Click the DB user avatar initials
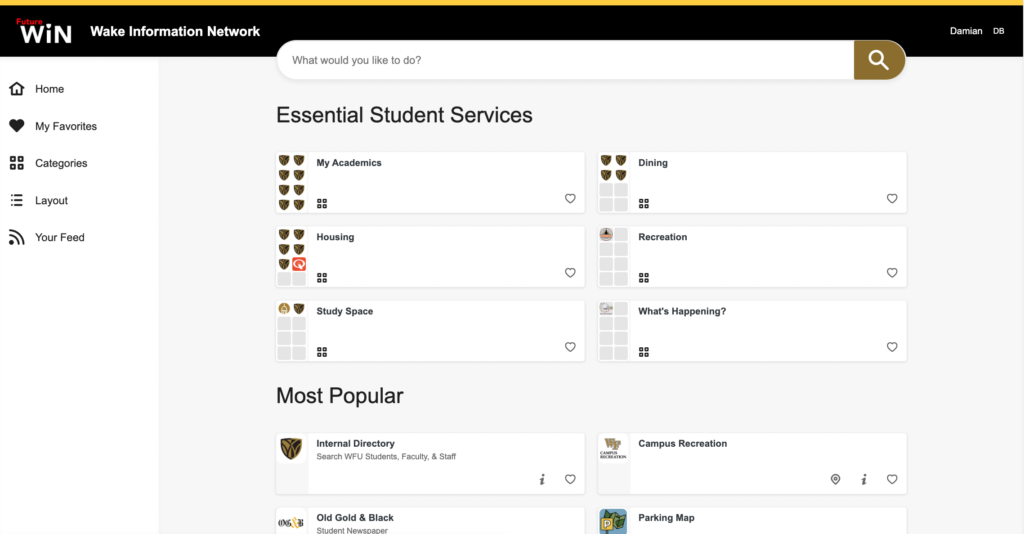The height and width of the screenshot is (534, 1024). (x=999, y=31)
